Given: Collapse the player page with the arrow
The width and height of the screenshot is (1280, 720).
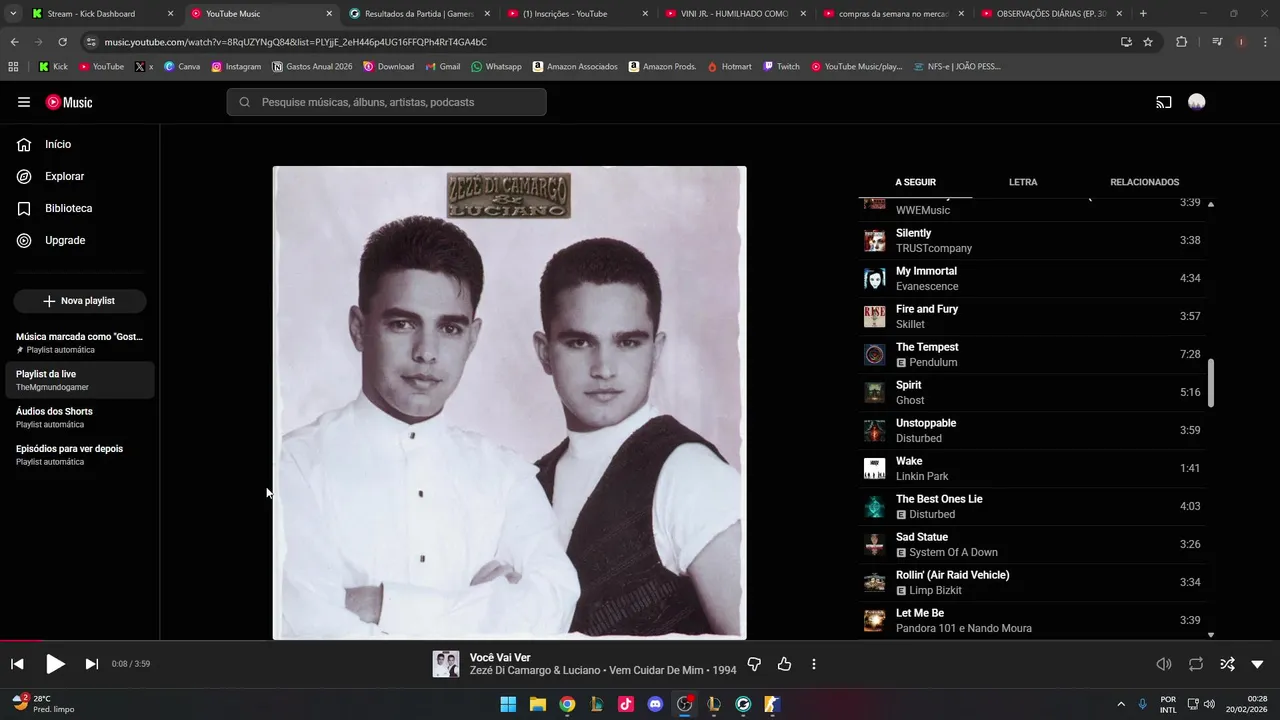Looking at the screenshot, I should [x=1257, y=664].
